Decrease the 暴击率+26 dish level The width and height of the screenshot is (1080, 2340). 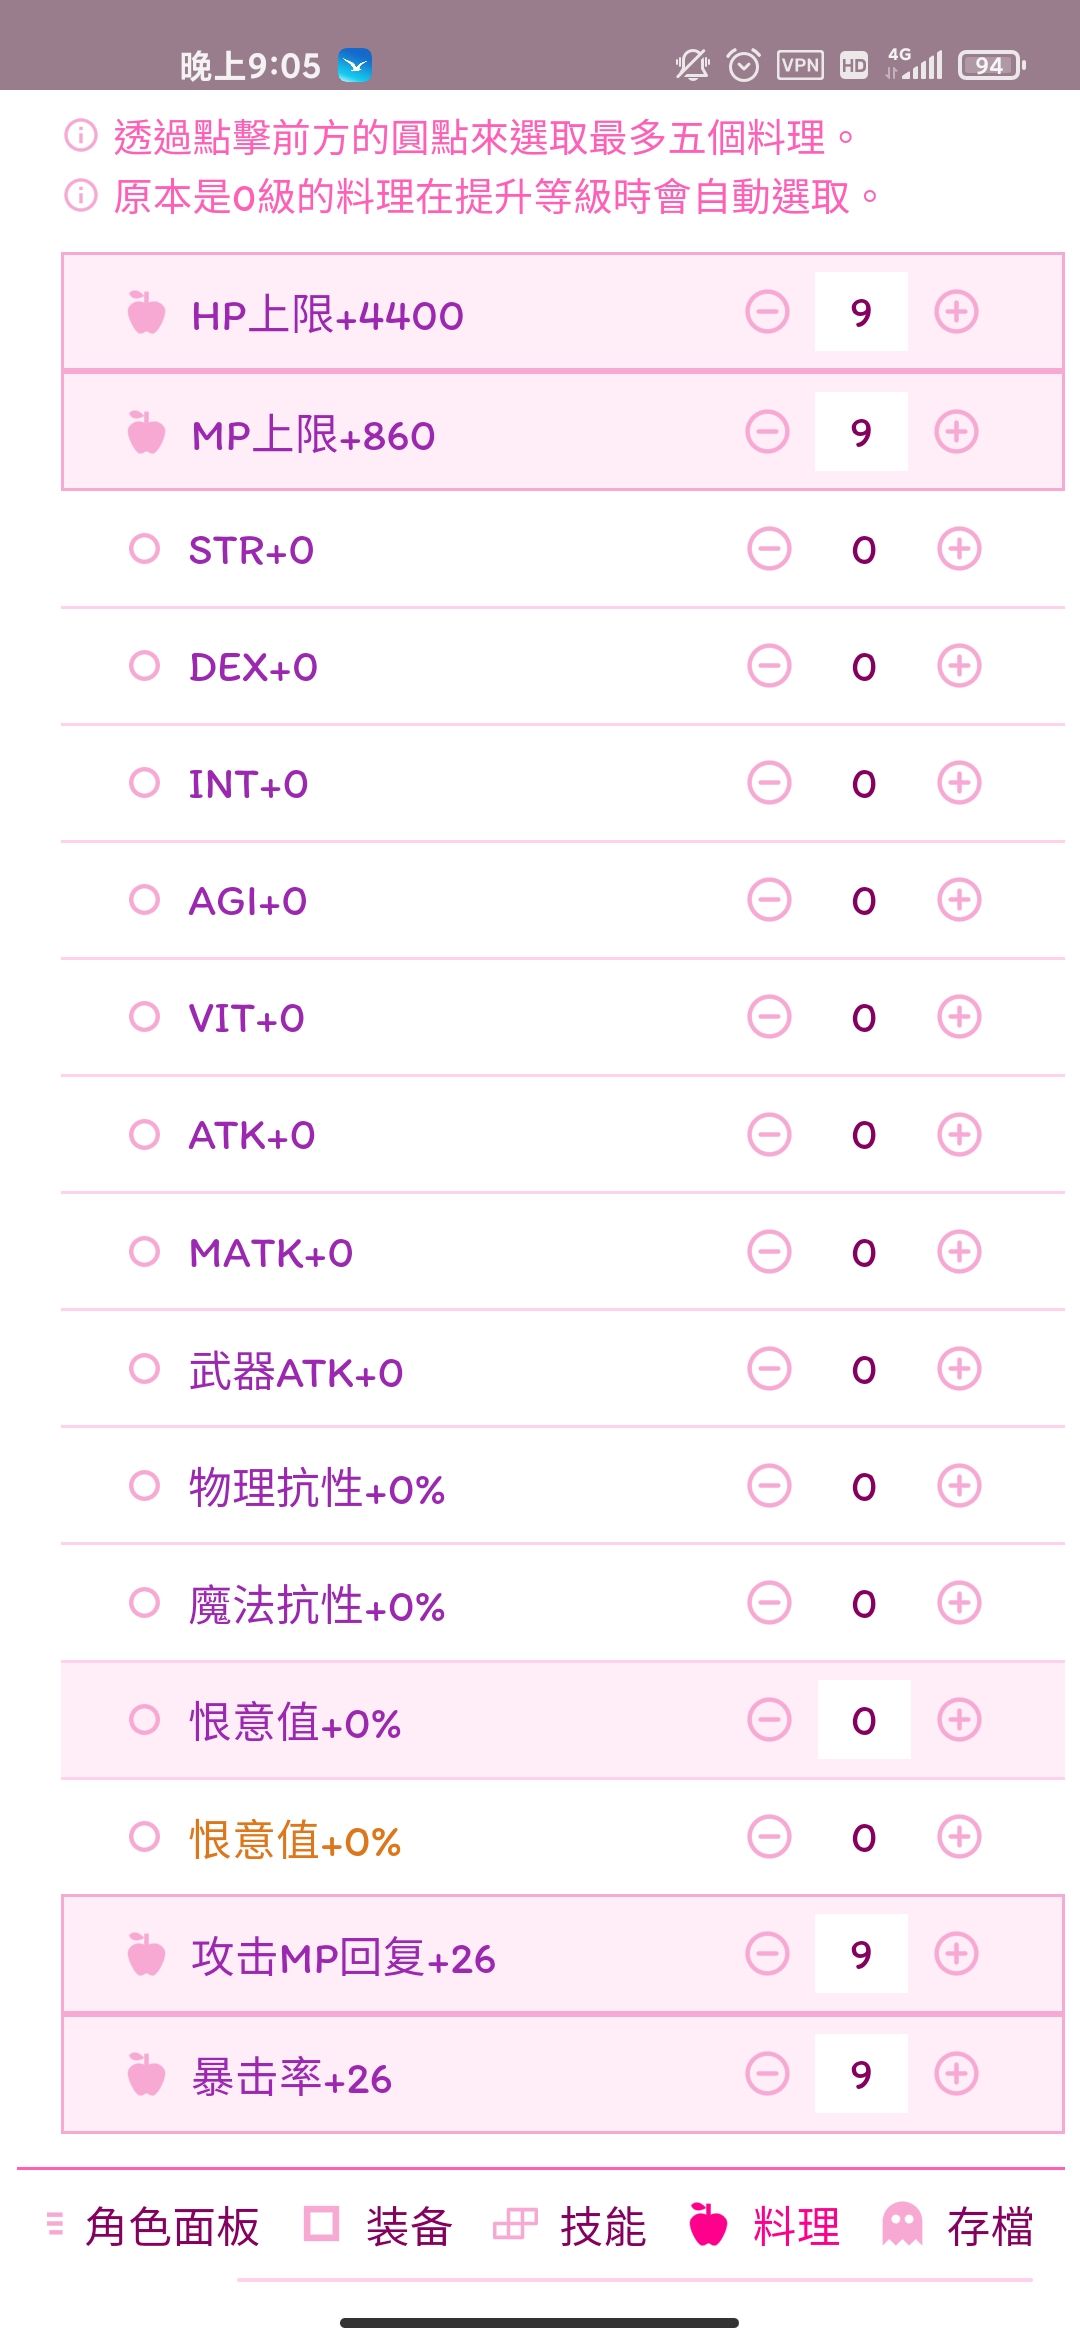[767, 2074]
